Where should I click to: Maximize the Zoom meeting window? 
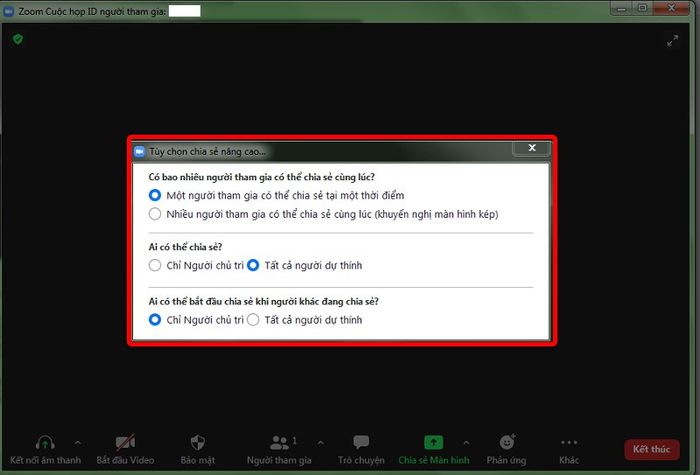click(x=642, y=8)
